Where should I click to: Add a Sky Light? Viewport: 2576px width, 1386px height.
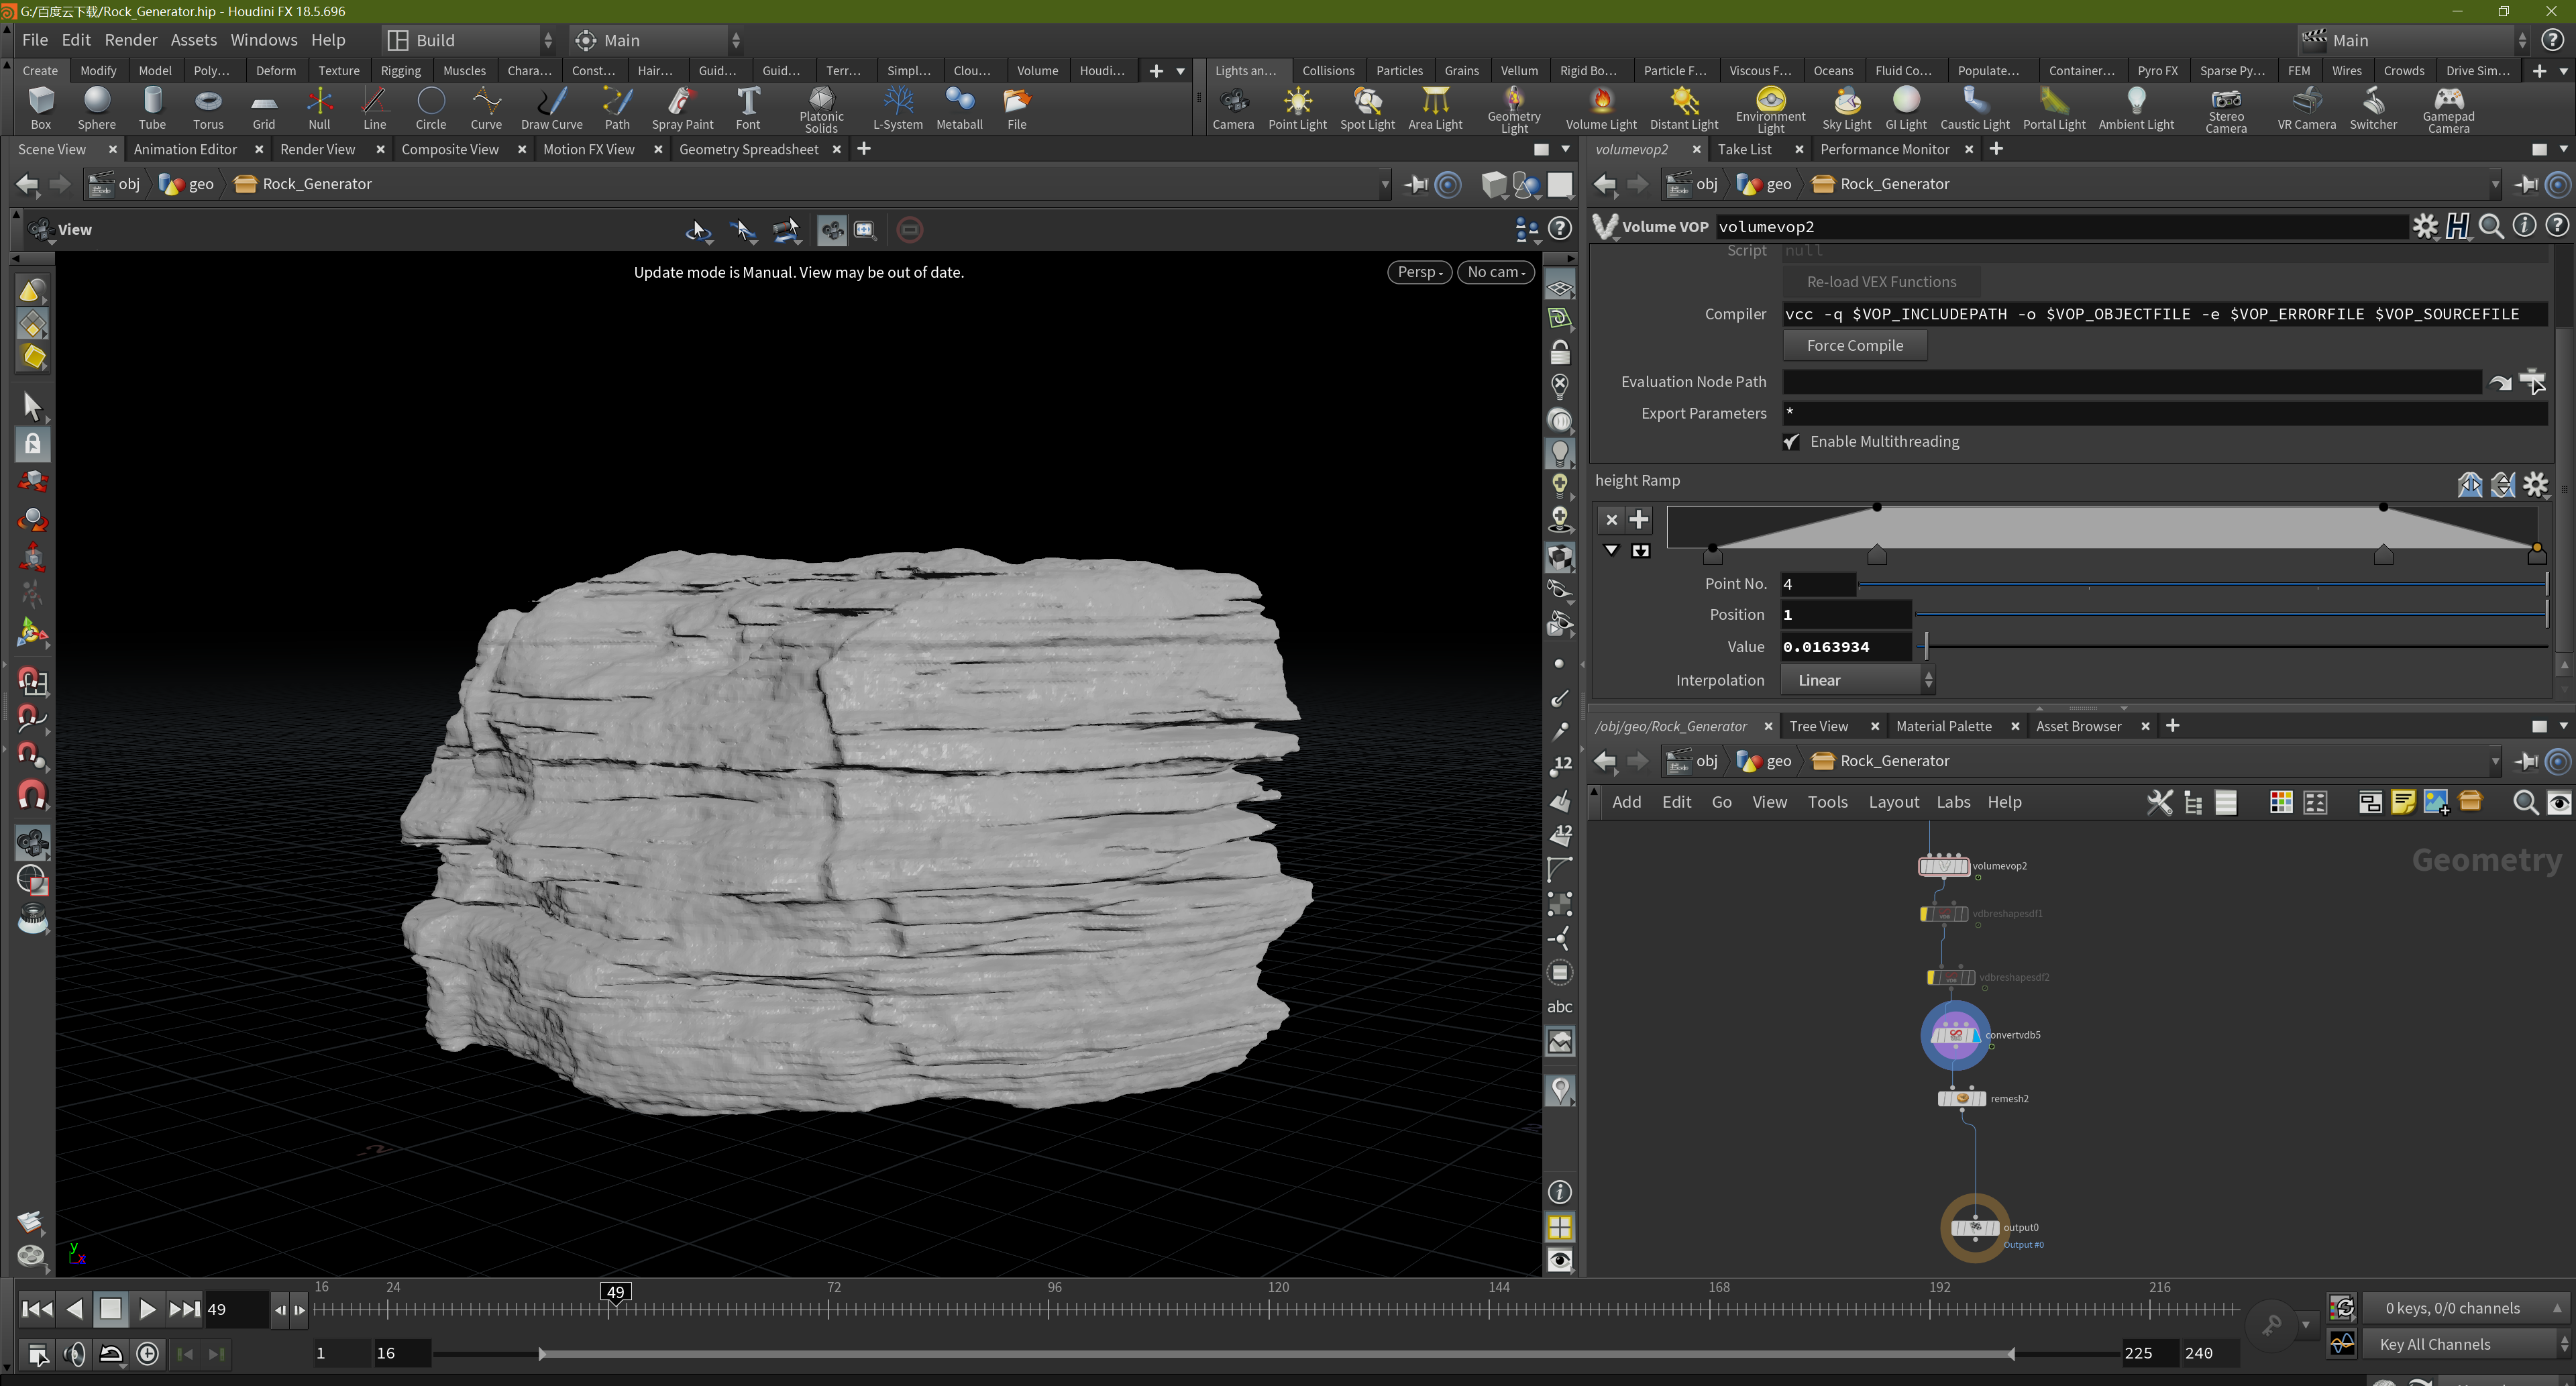pos(1846,108)
